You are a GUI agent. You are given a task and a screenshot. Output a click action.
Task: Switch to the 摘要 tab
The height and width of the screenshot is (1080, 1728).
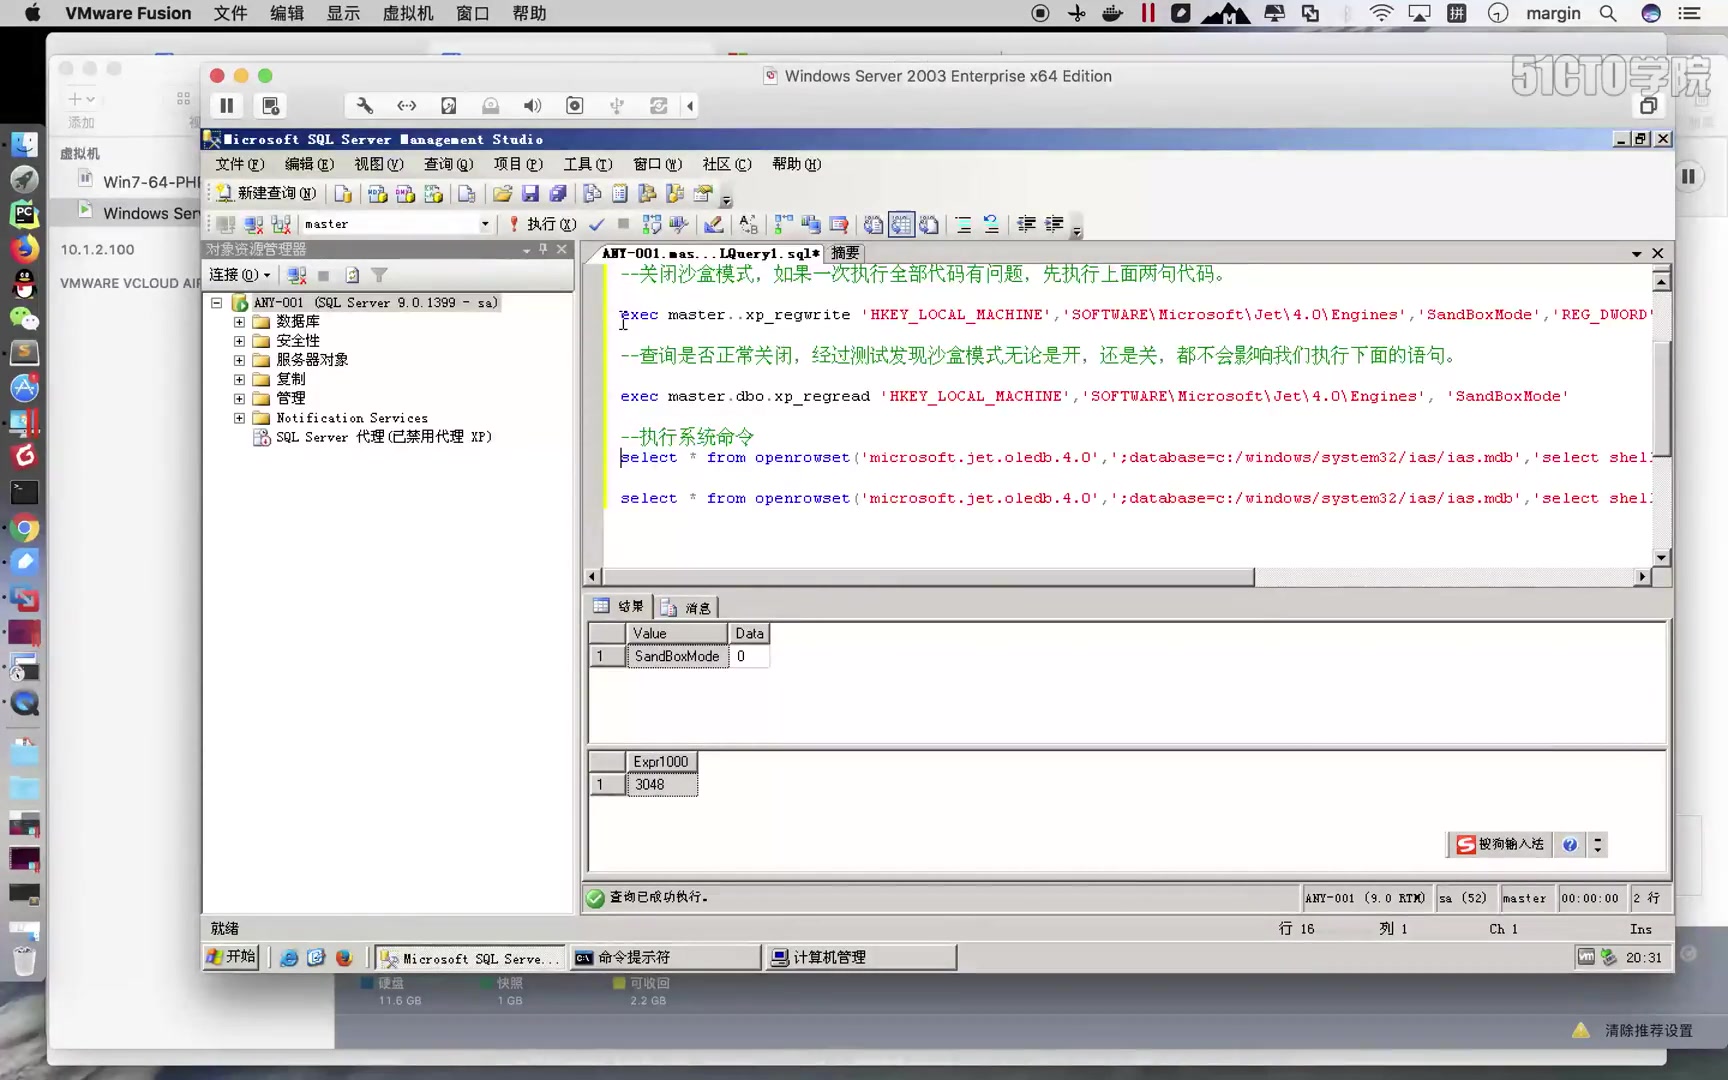click(845, 253)
